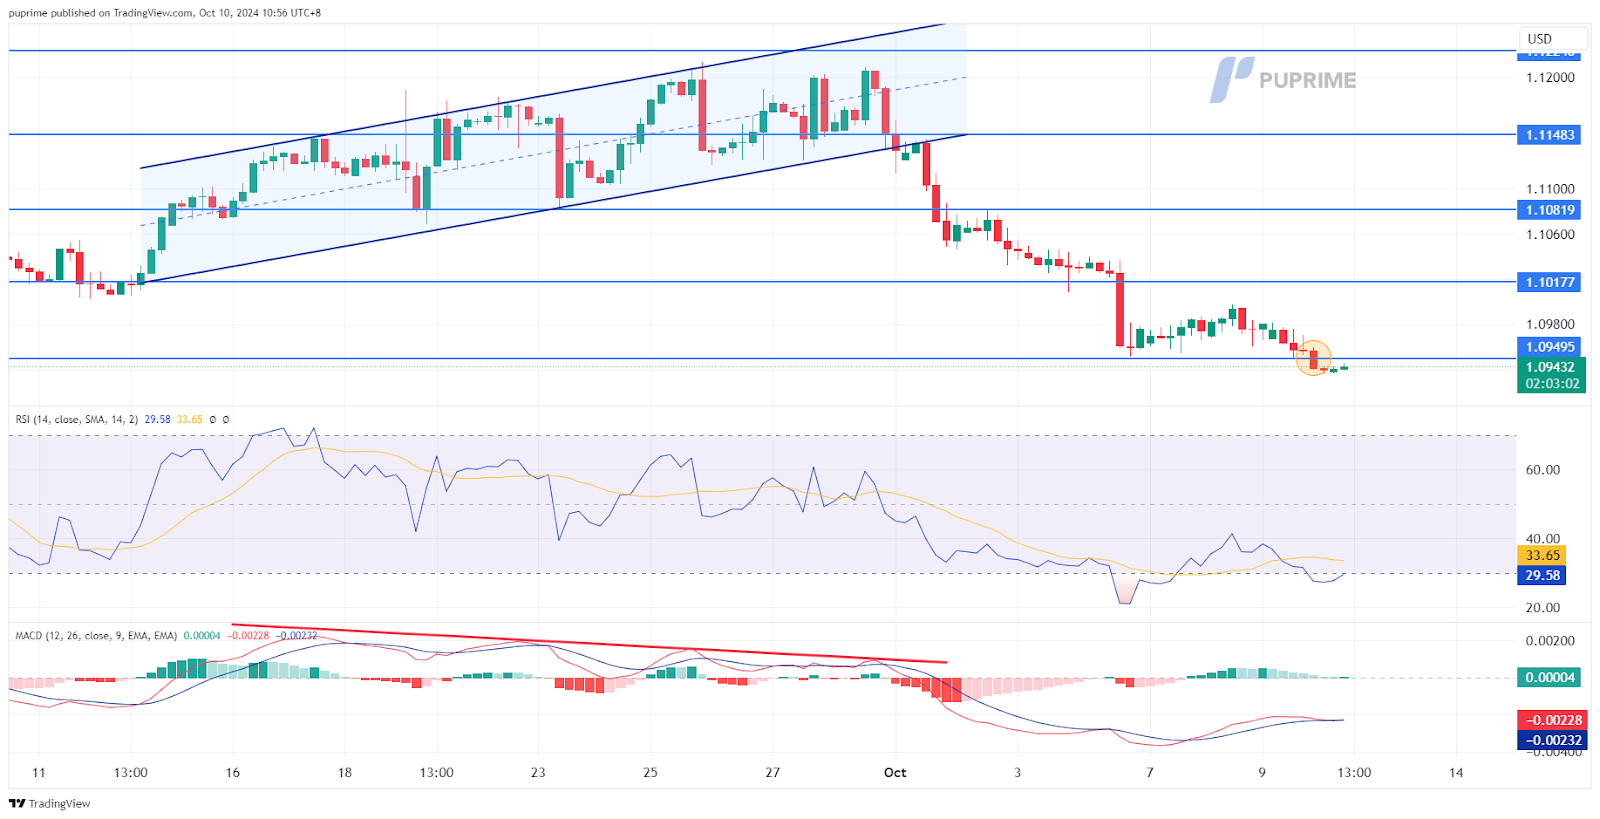This screenshot has height=819, width=1600.
Task: Click the 11 date label on time axis
Action: point(39,772)
